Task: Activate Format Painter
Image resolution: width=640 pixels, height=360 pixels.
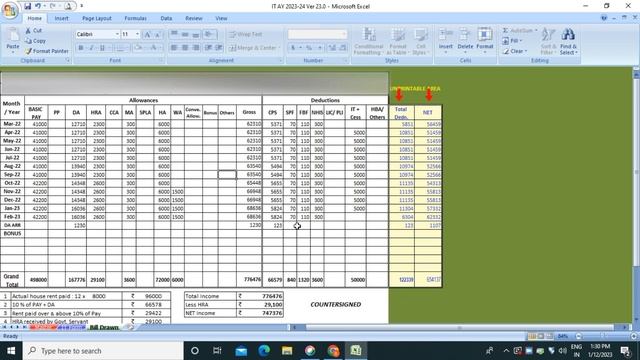Action: (x=47, y=51)
